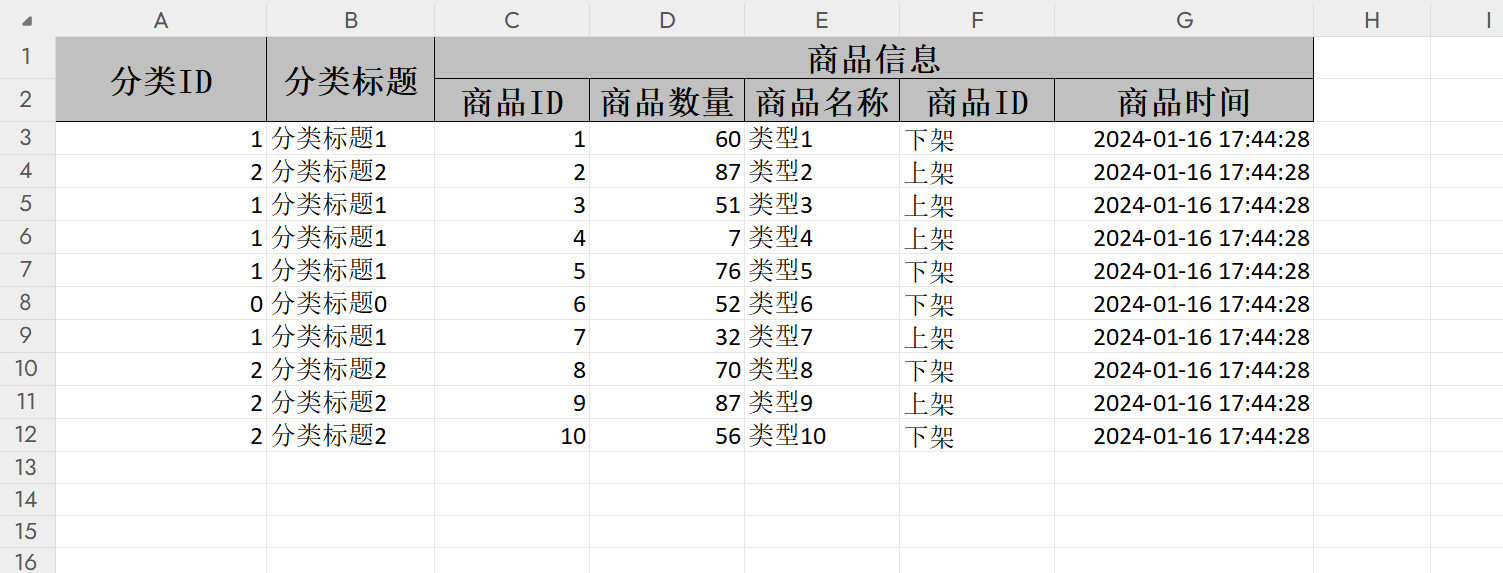Select row 1 header
Screen dimensions: 1503x573
pyautogui.click(x=27, y=57)
